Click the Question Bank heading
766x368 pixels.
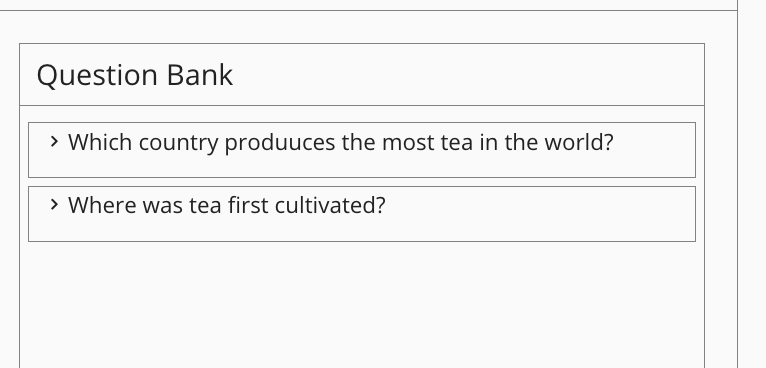point(135,75)
